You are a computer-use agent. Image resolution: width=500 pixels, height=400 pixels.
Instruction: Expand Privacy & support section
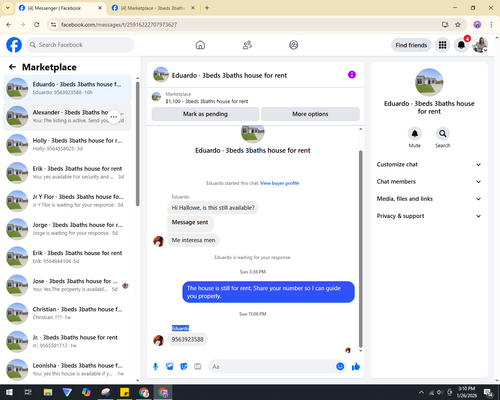(x=429, y=216)
